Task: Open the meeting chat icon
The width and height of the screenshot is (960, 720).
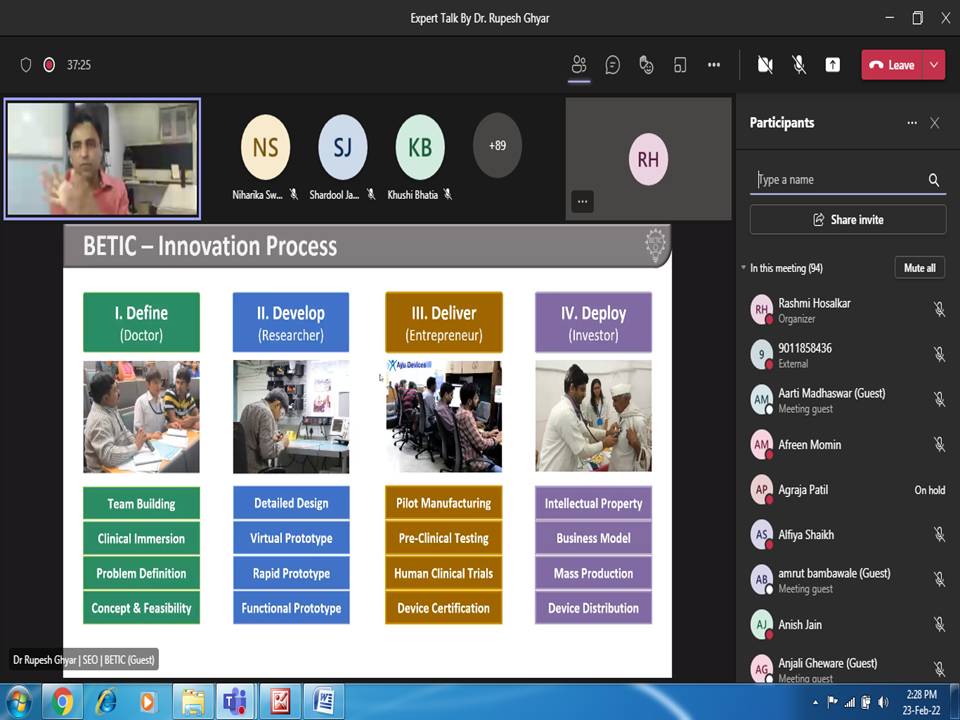Action: (612, 65)
